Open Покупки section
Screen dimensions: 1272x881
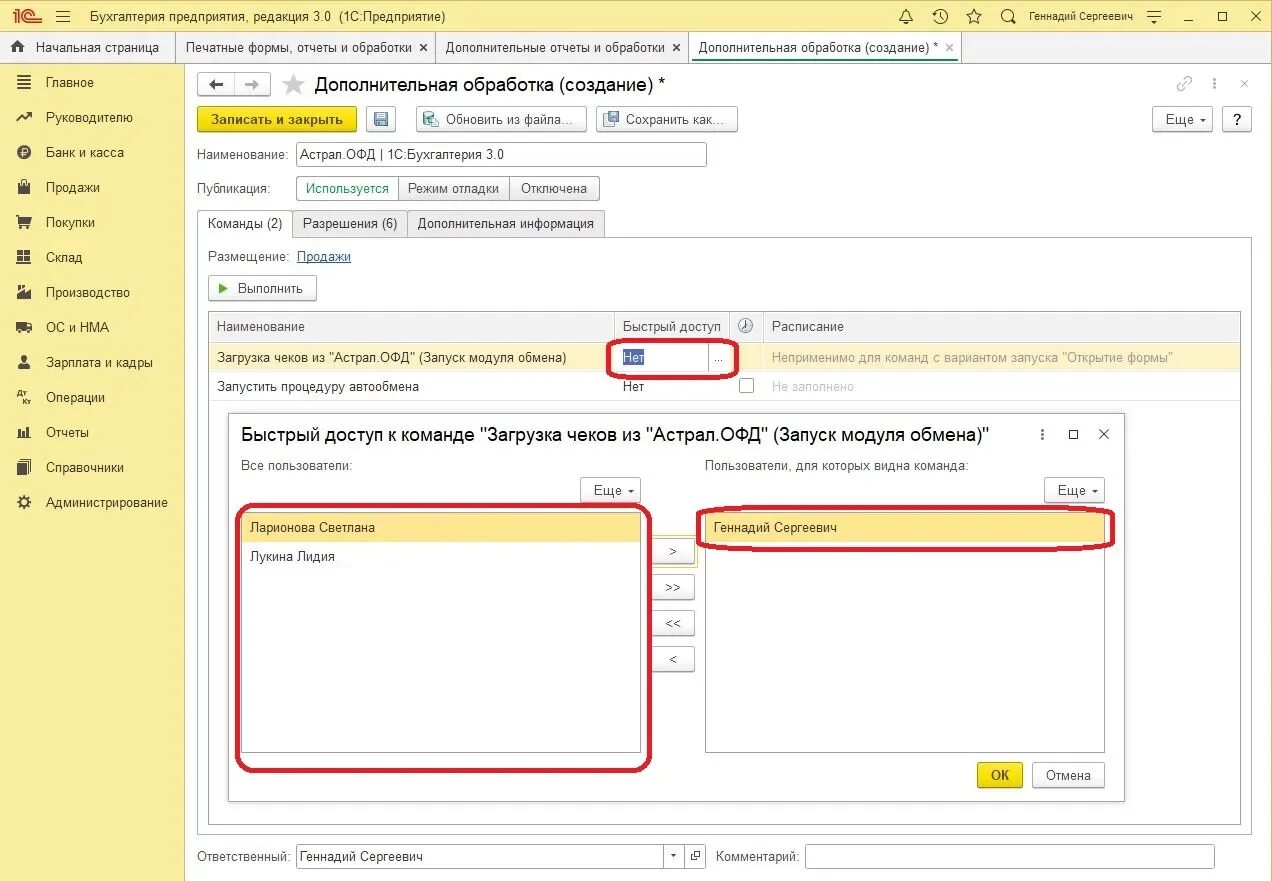(x=70, y=222)
